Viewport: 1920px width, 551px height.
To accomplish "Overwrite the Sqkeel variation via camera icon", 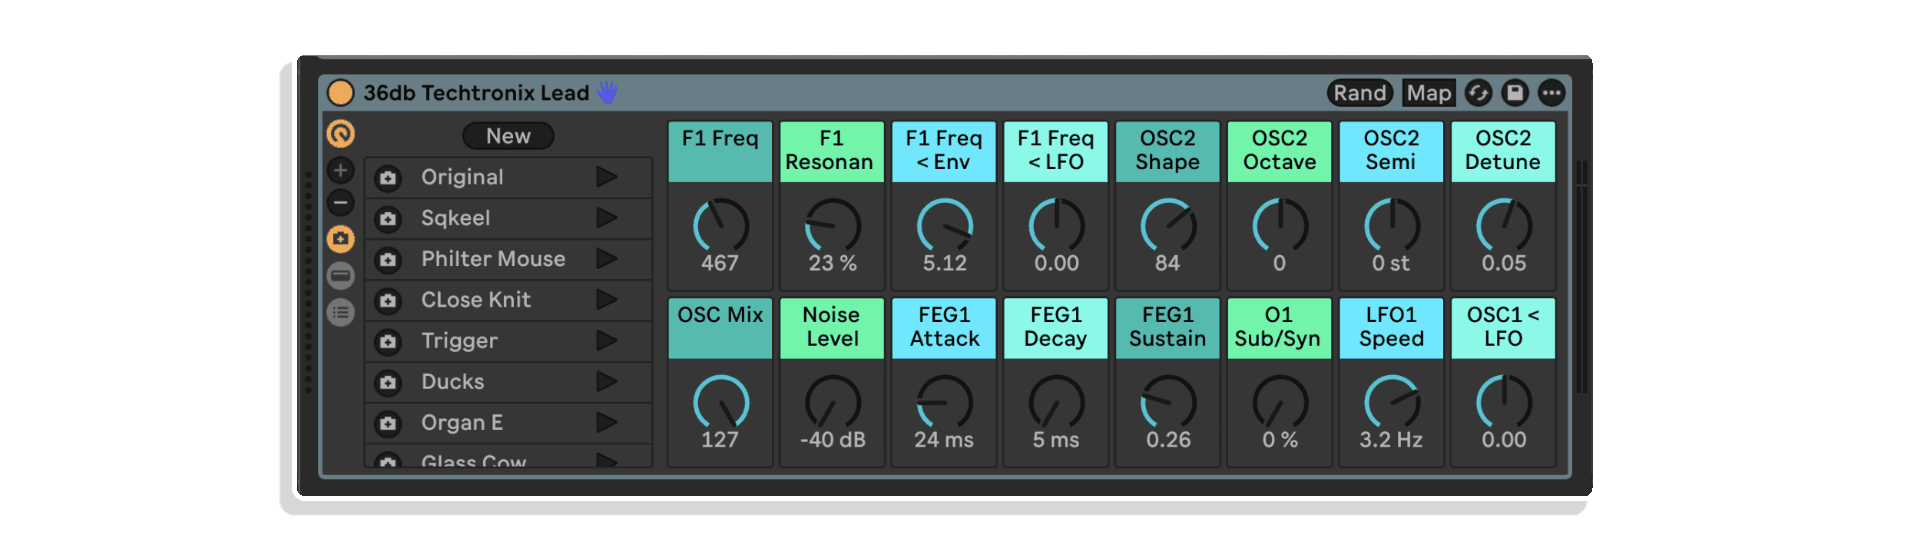I will (x=388, y=219).
